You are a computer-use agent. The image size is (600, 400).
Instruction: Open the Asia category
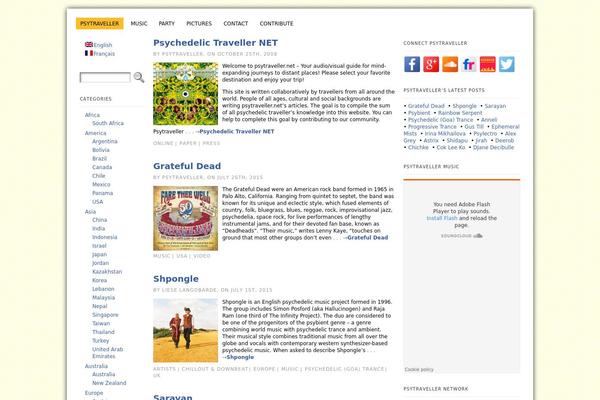pyautogui.click(x=90, y=212)
